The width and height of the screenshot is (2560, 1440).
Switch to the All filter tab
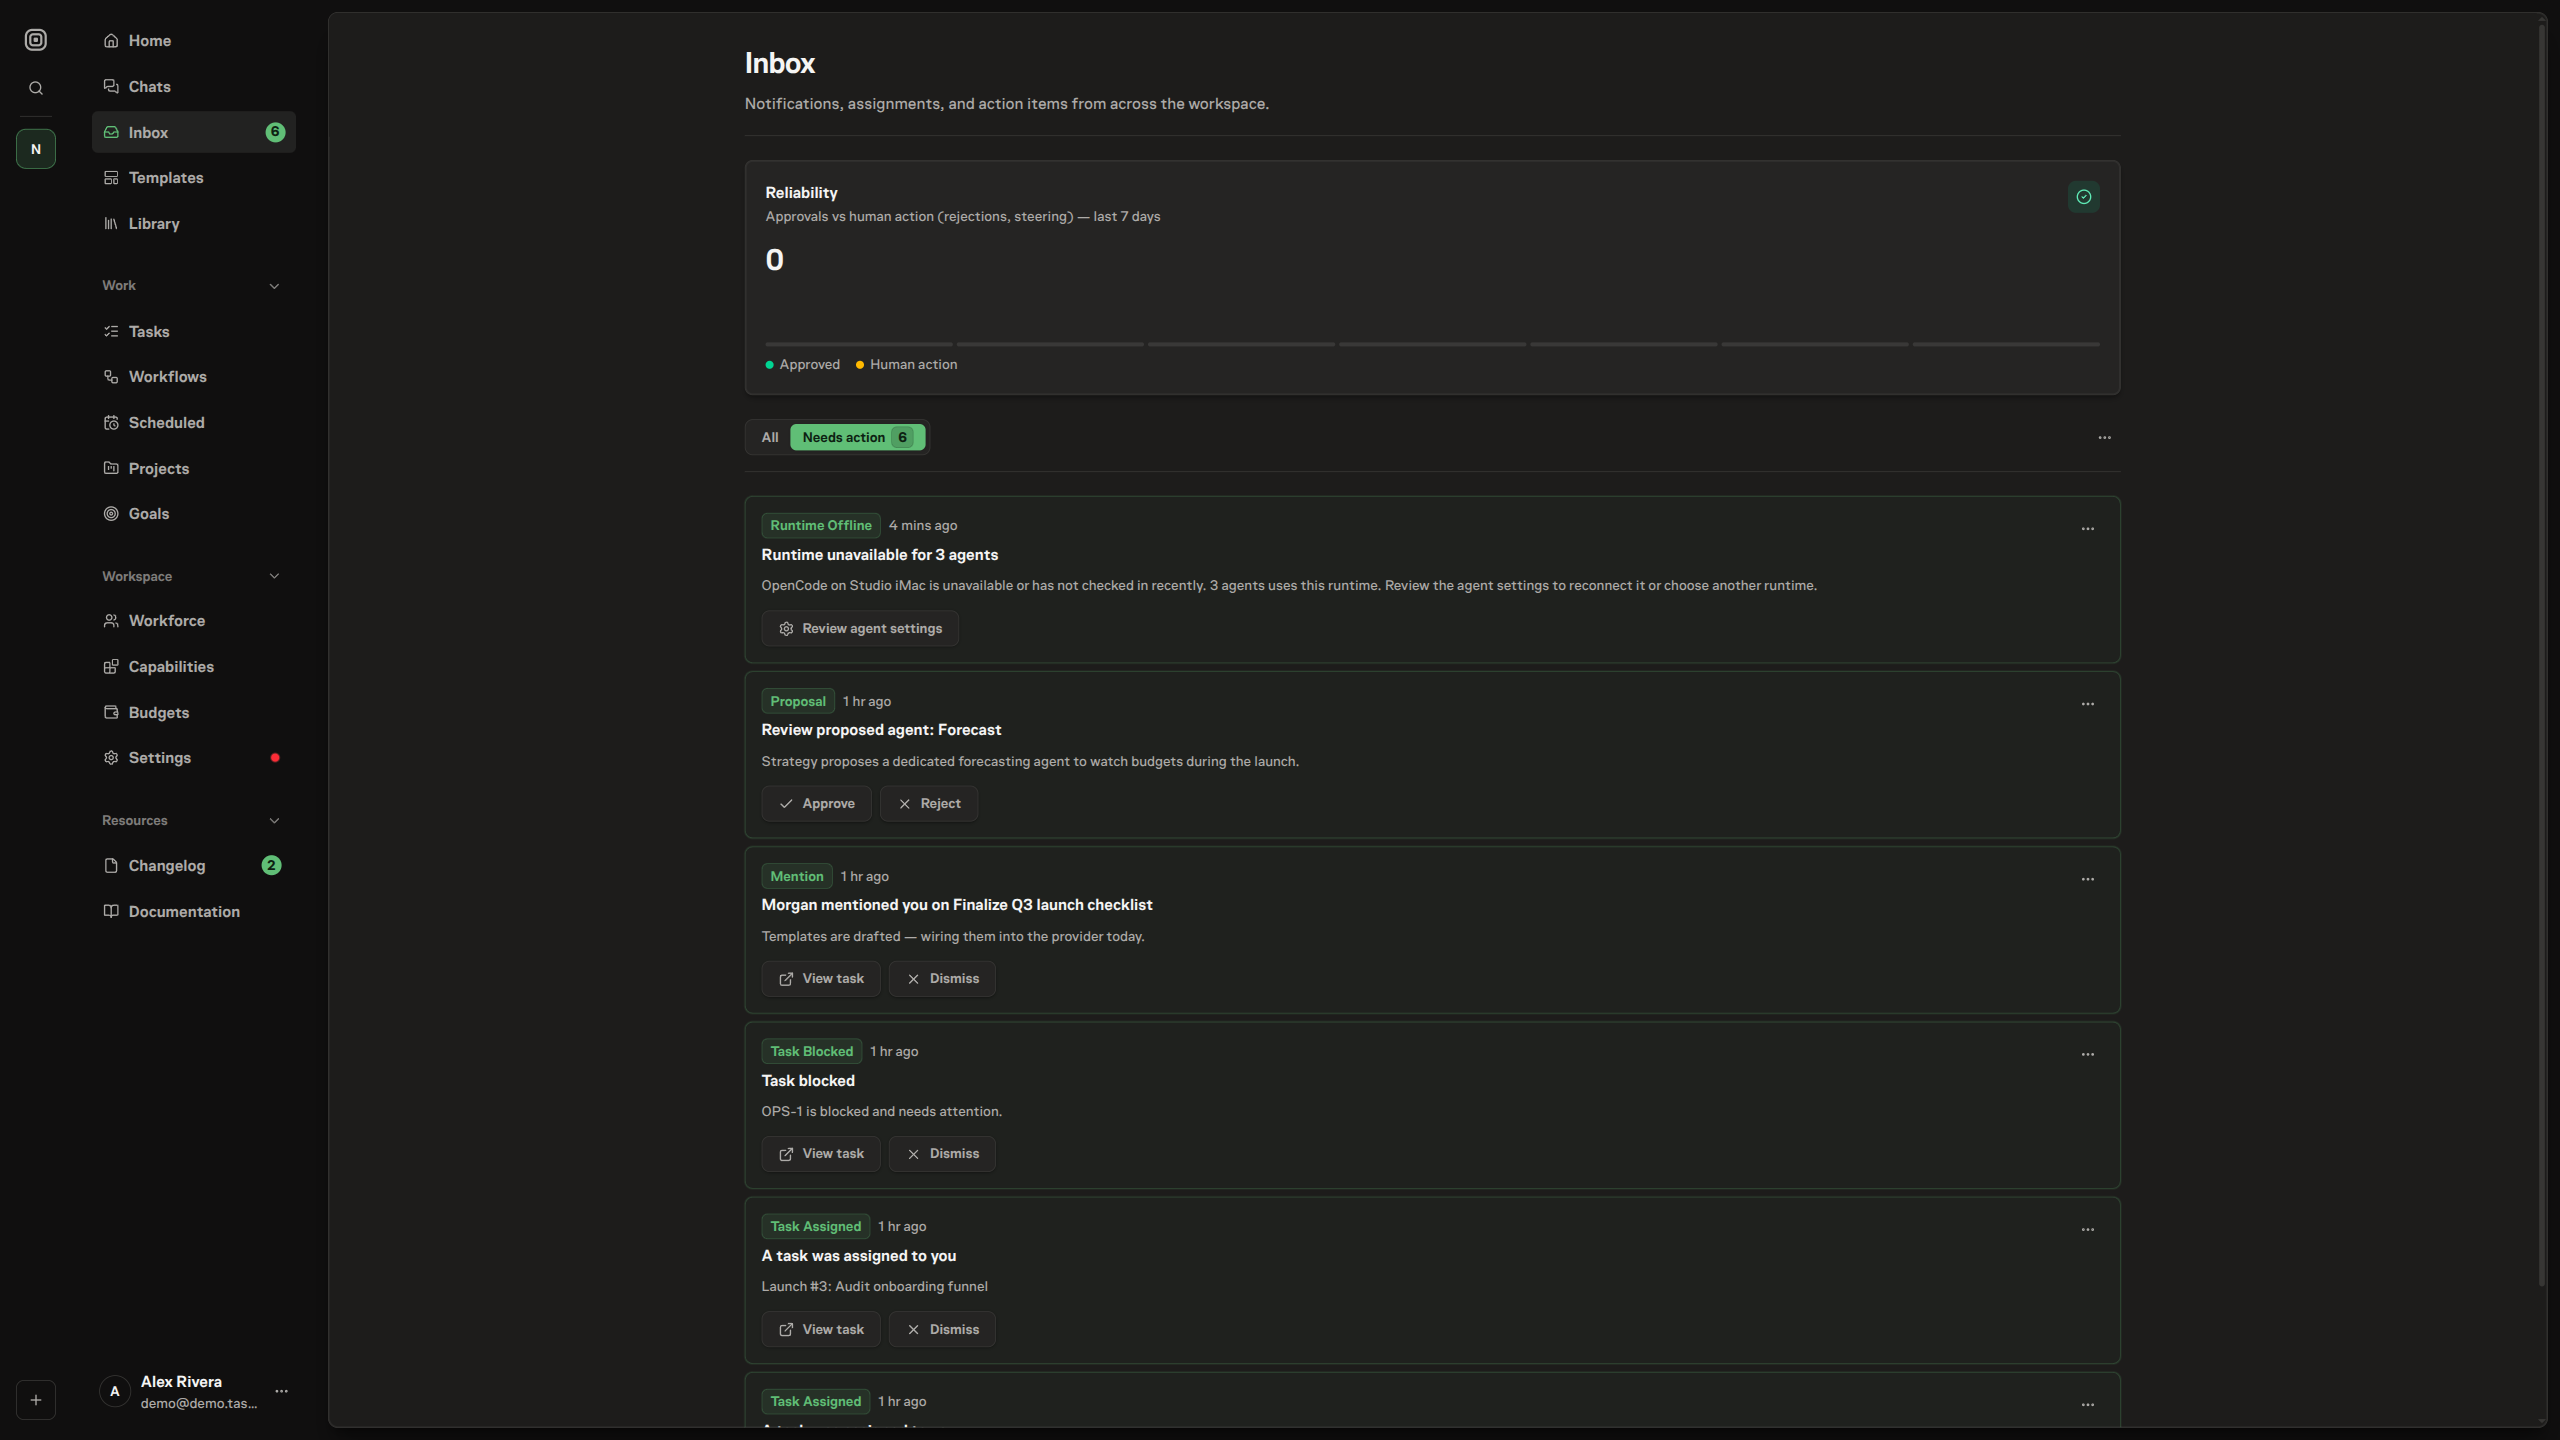pyautogui.click(x=770, y=437)
